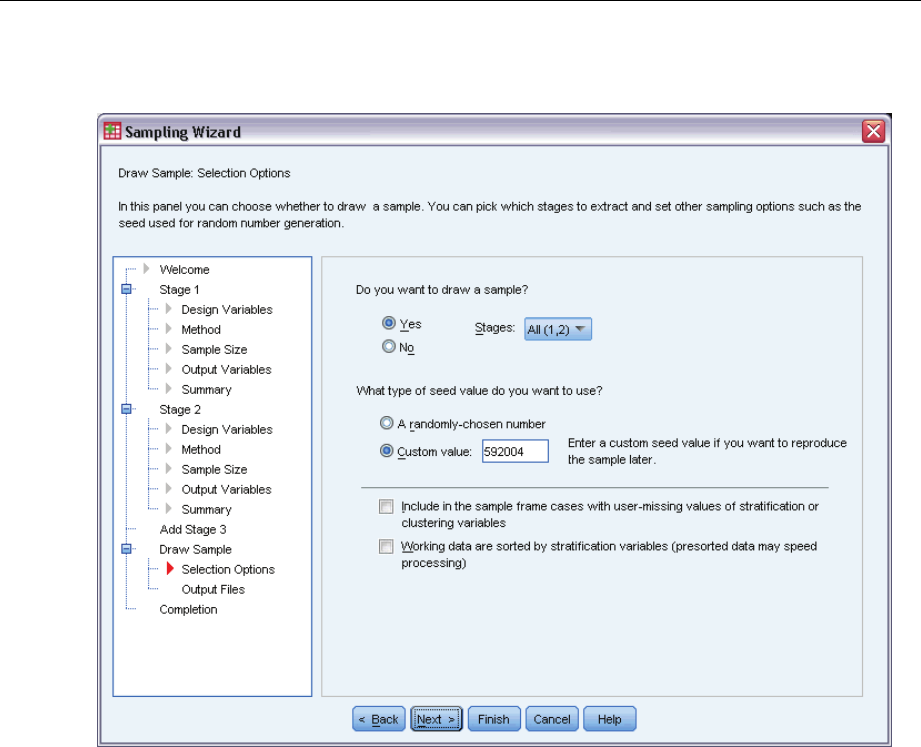Click the red current-step arrow marker

point(170,568)
